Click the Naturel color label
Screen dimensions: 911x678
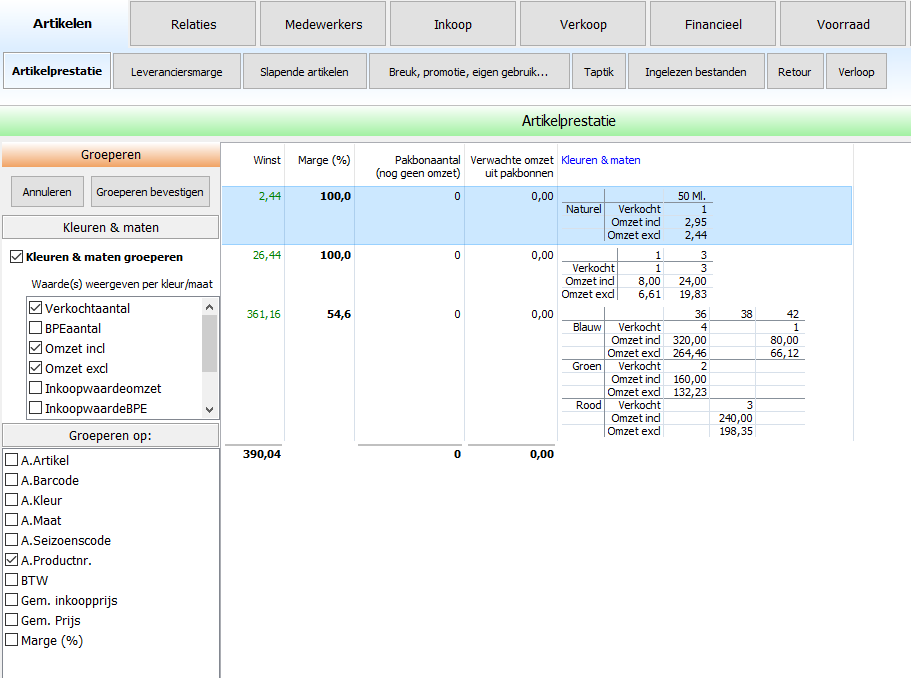coord(583,209)
